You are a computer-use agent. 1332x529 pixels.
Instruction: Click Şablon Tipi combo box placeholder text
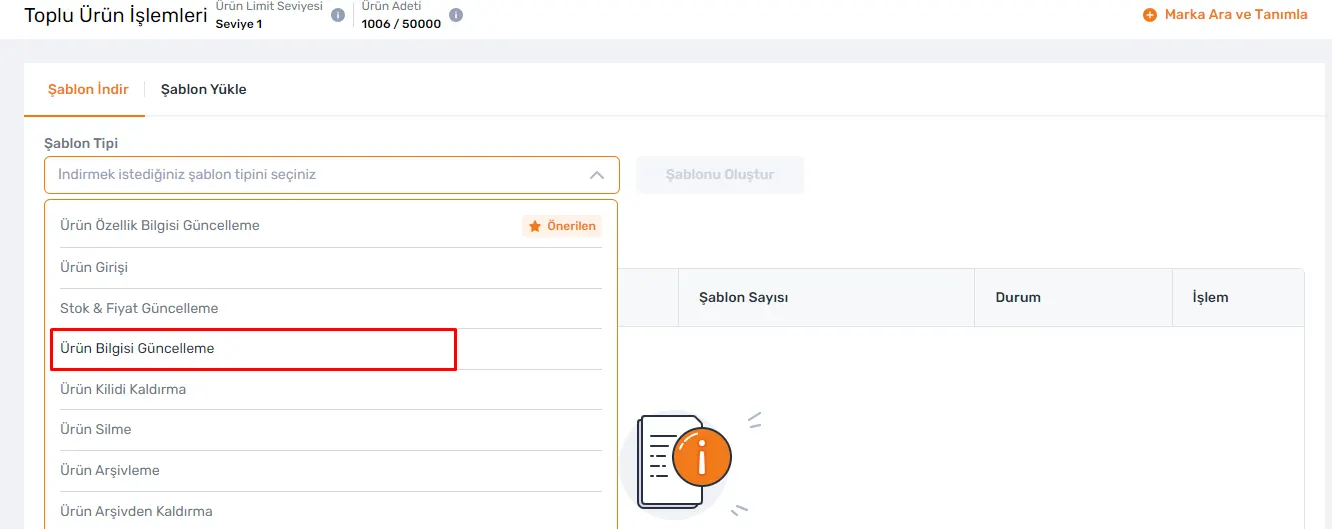point(187,174)
